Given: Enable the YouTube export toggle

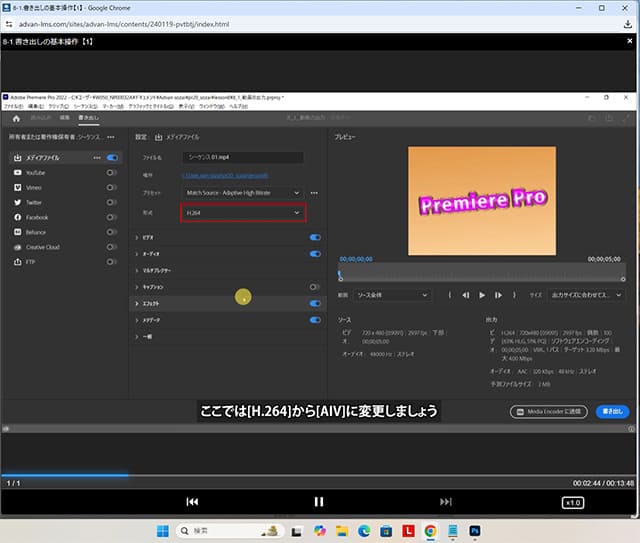Looking at the screenshot, I should 112,173.
